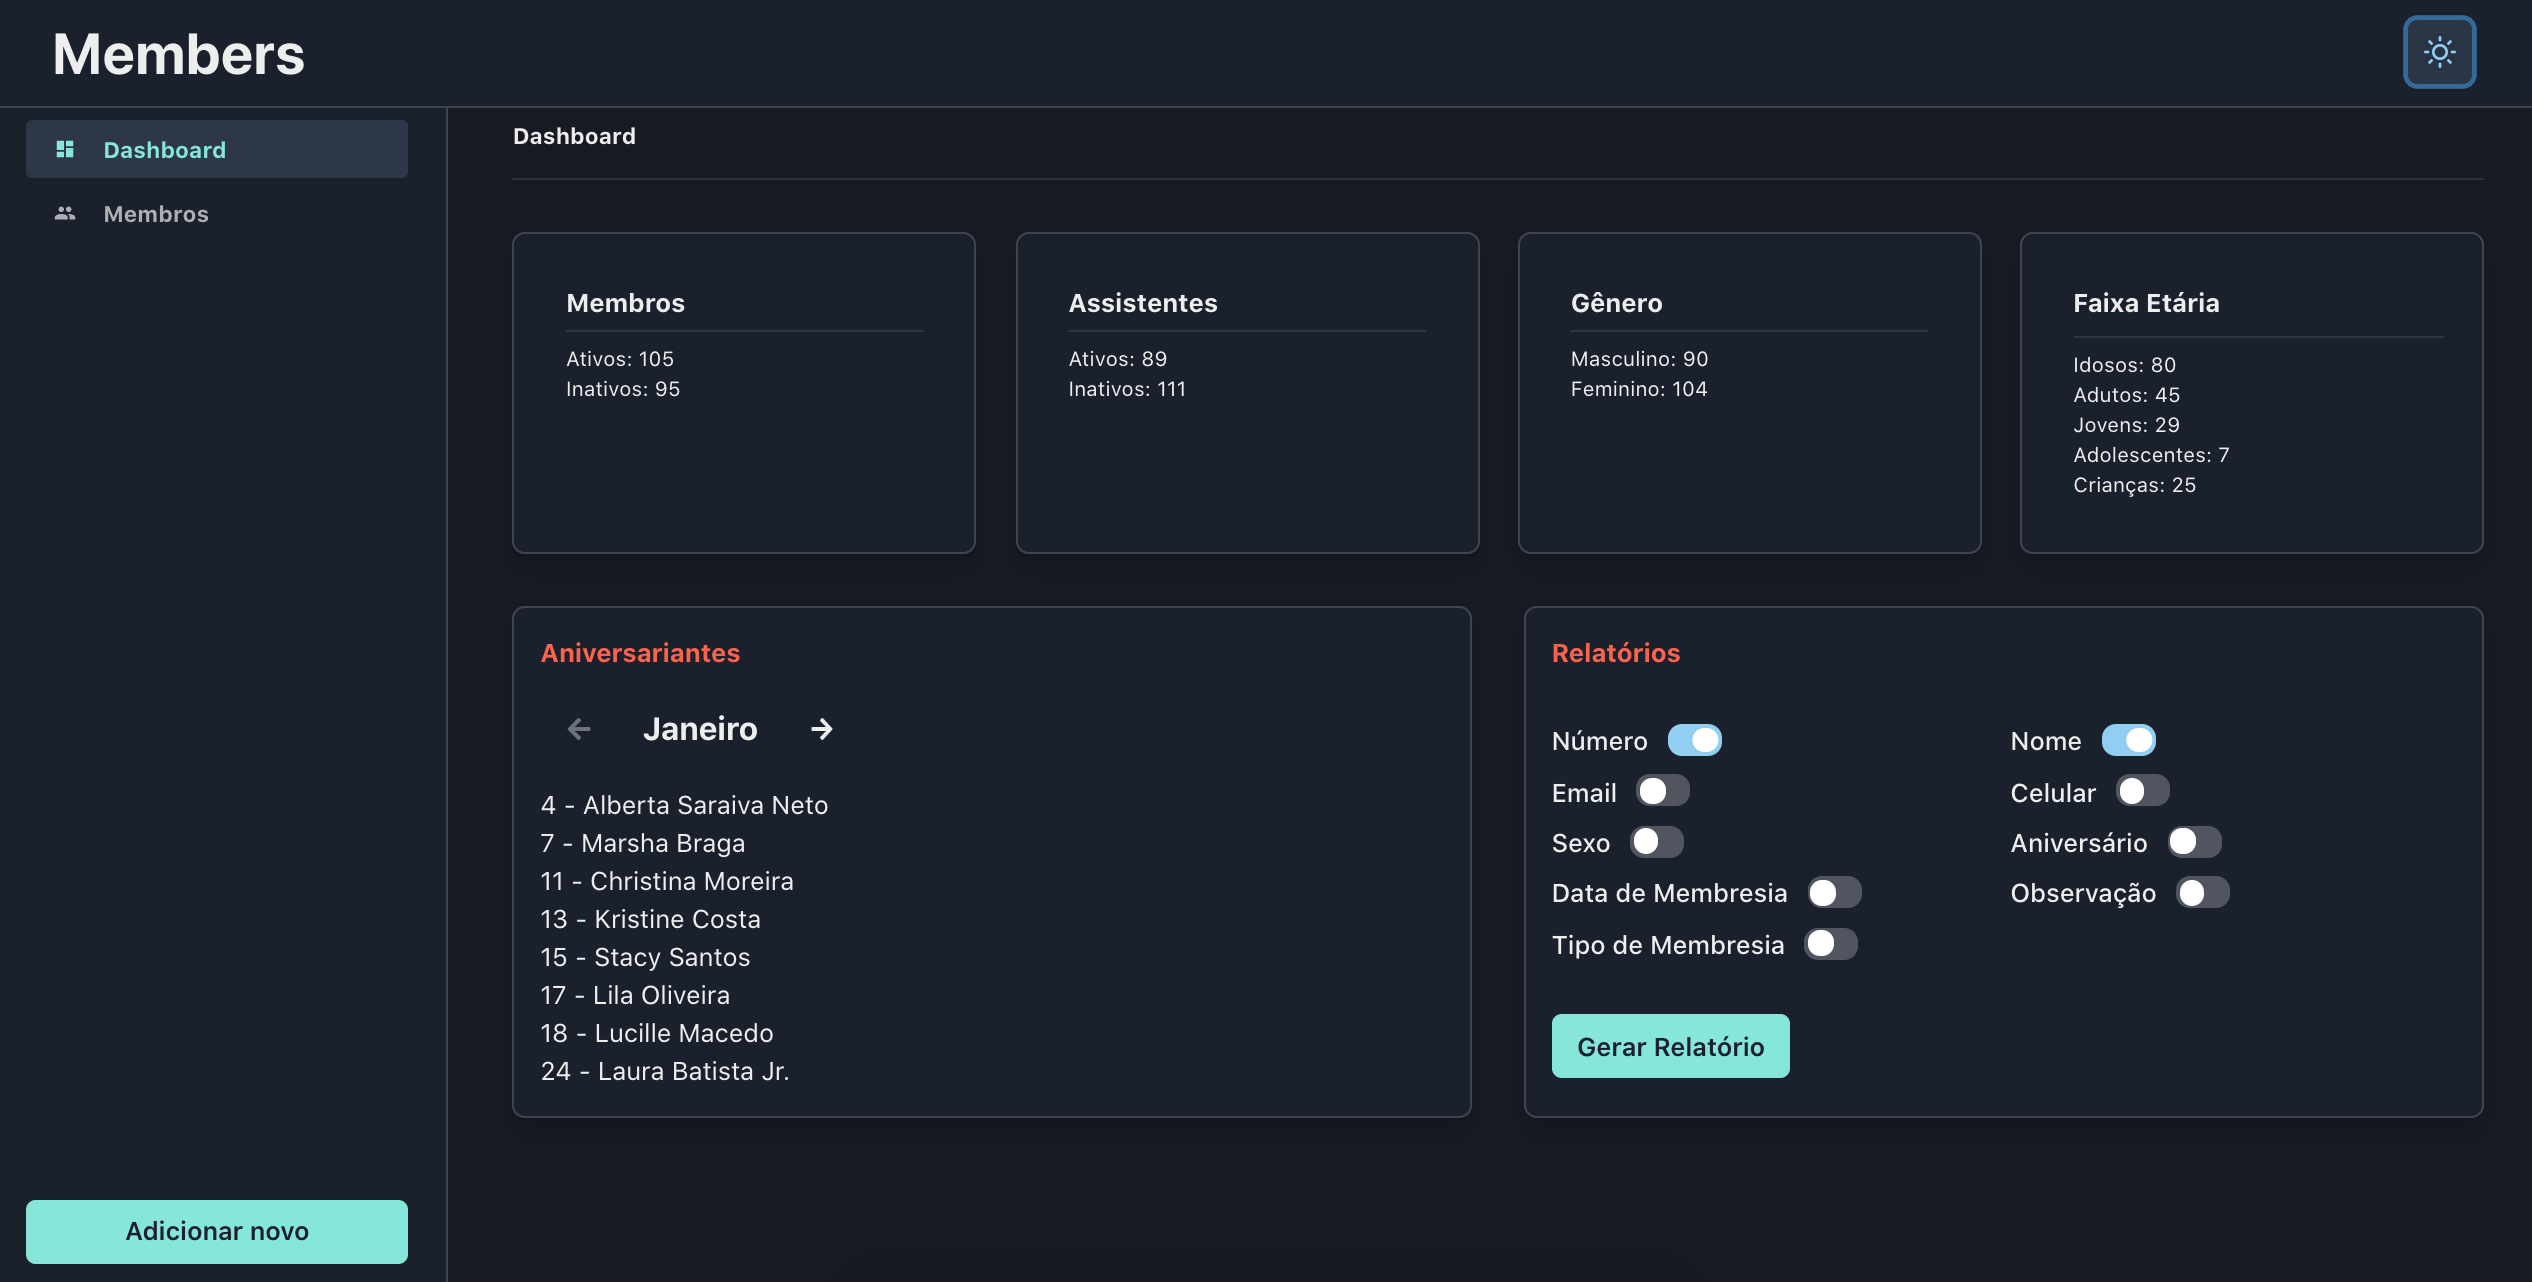Open Membros in the sidebar menu
2532x1282 pixels.
pos(156,214)
